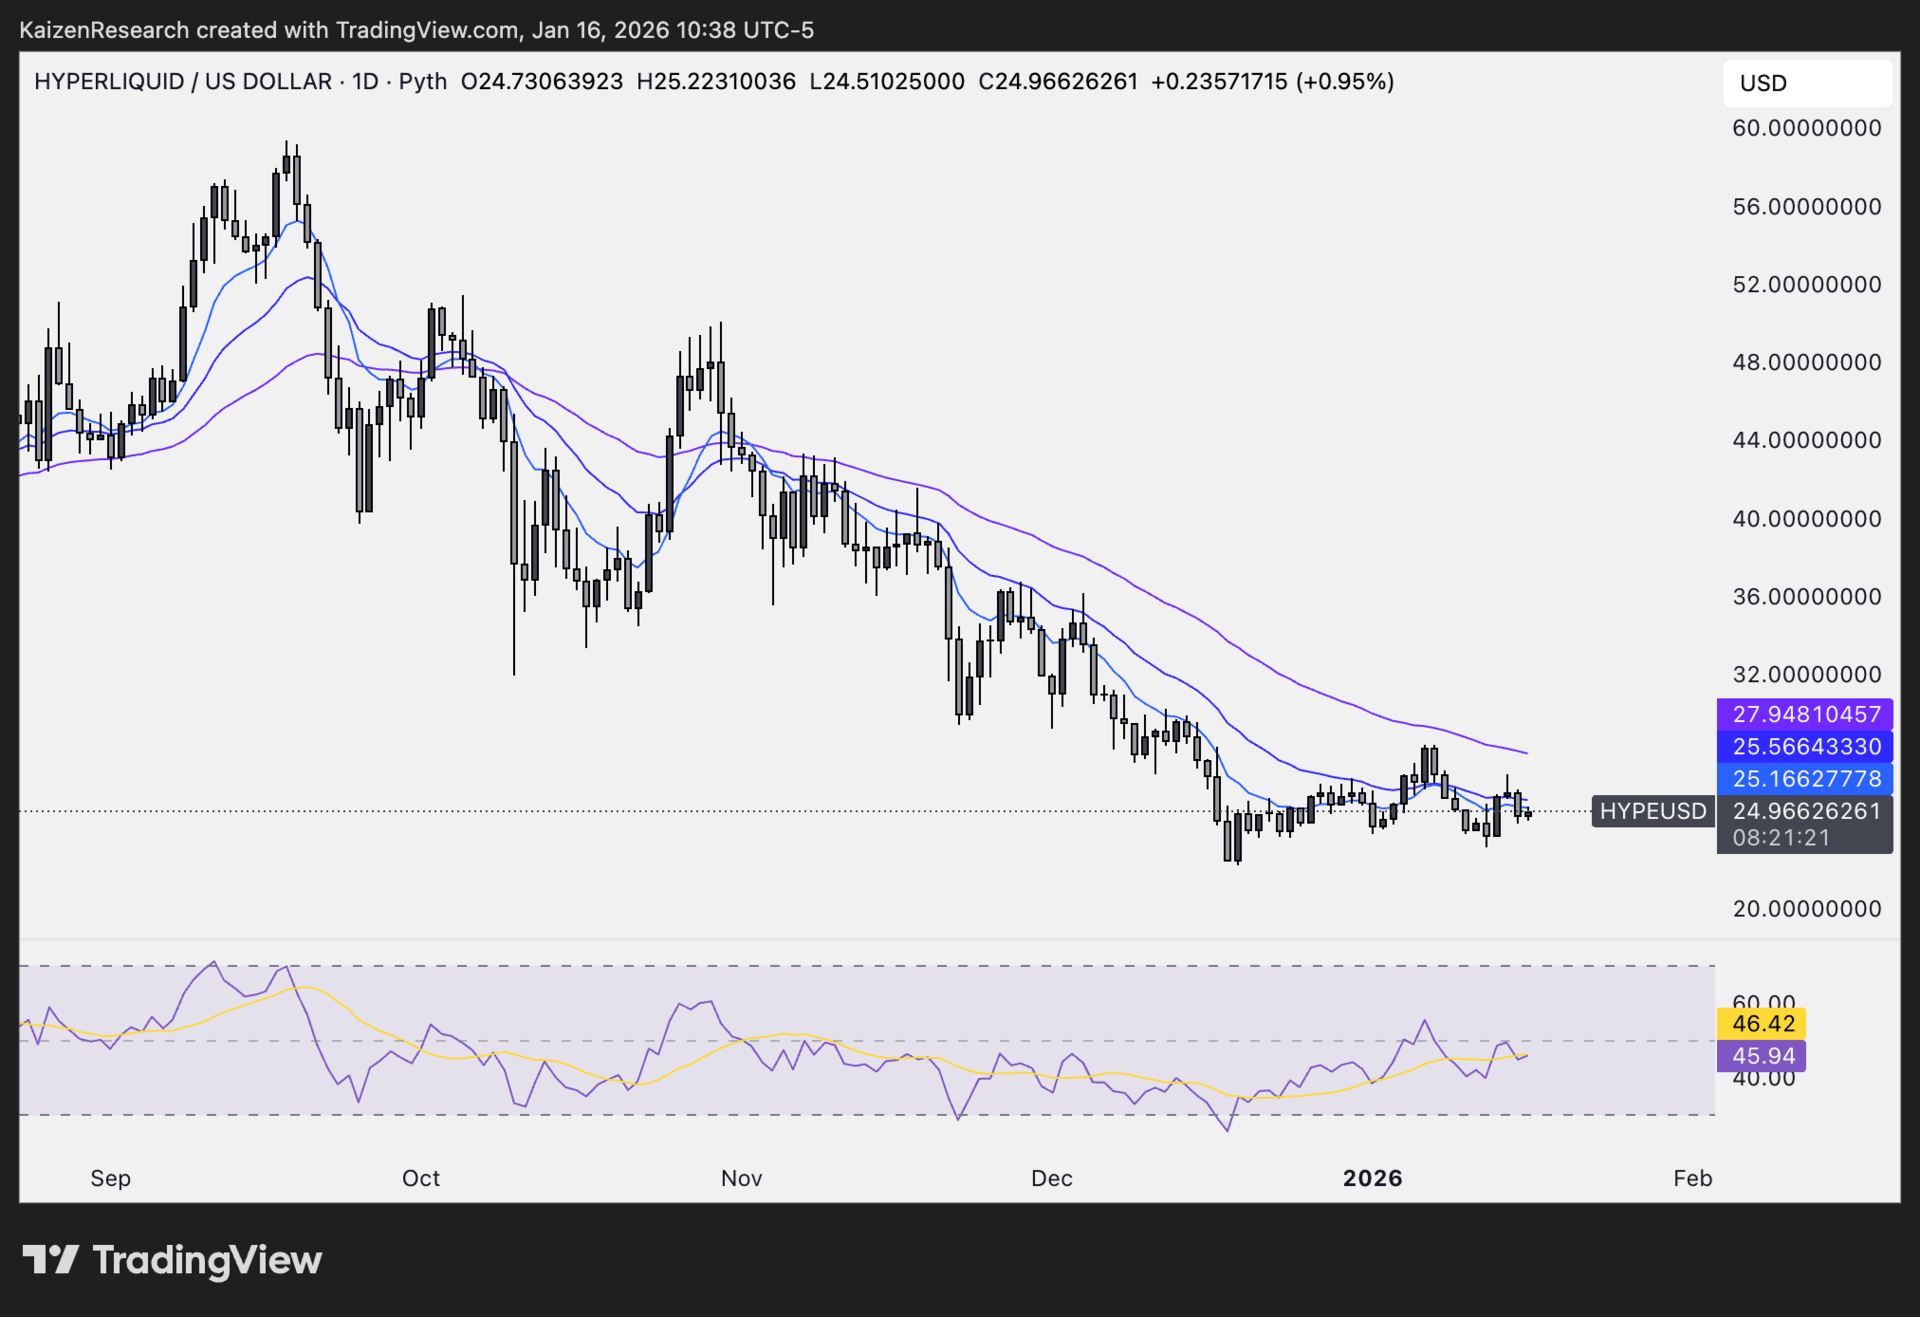
Task: Open the USD currency selector
Action: [1806, 83]
